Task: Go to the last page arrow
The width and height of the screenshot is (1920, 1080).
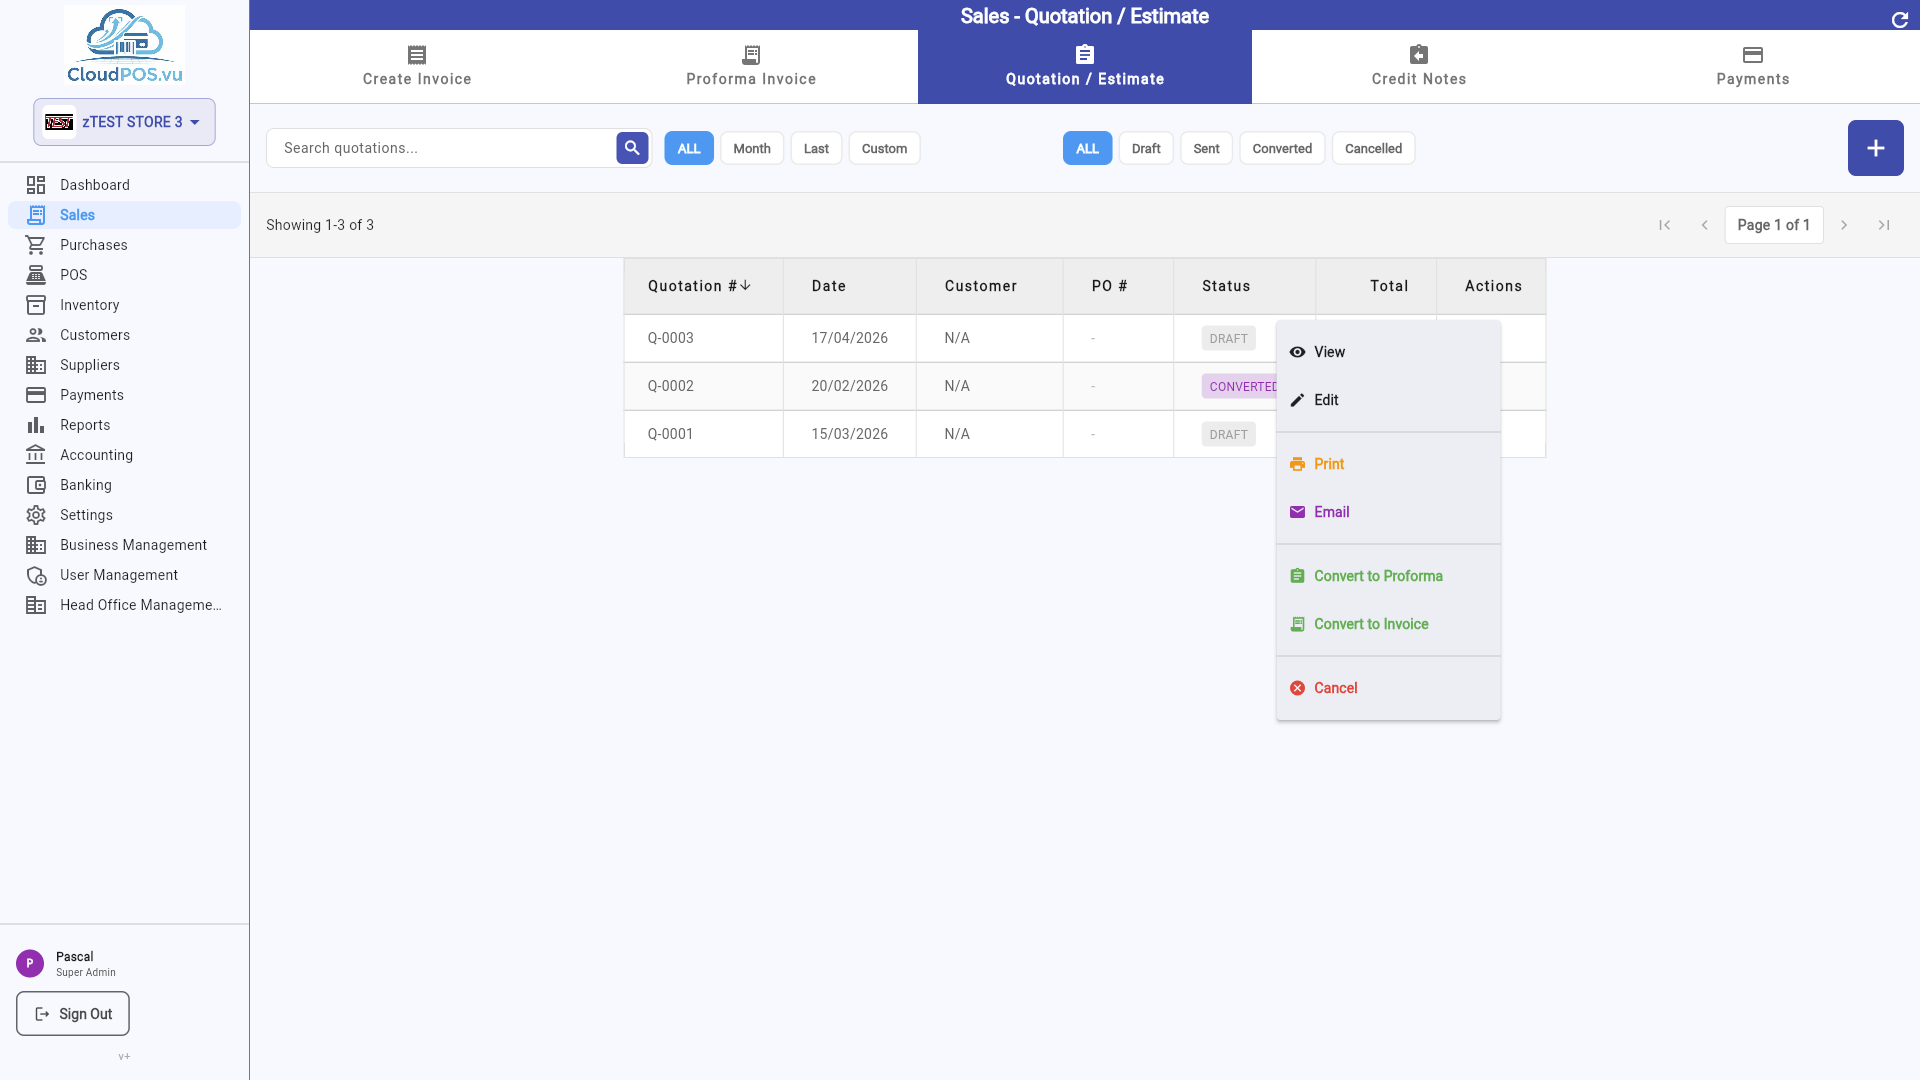Action: point(1884,225)
